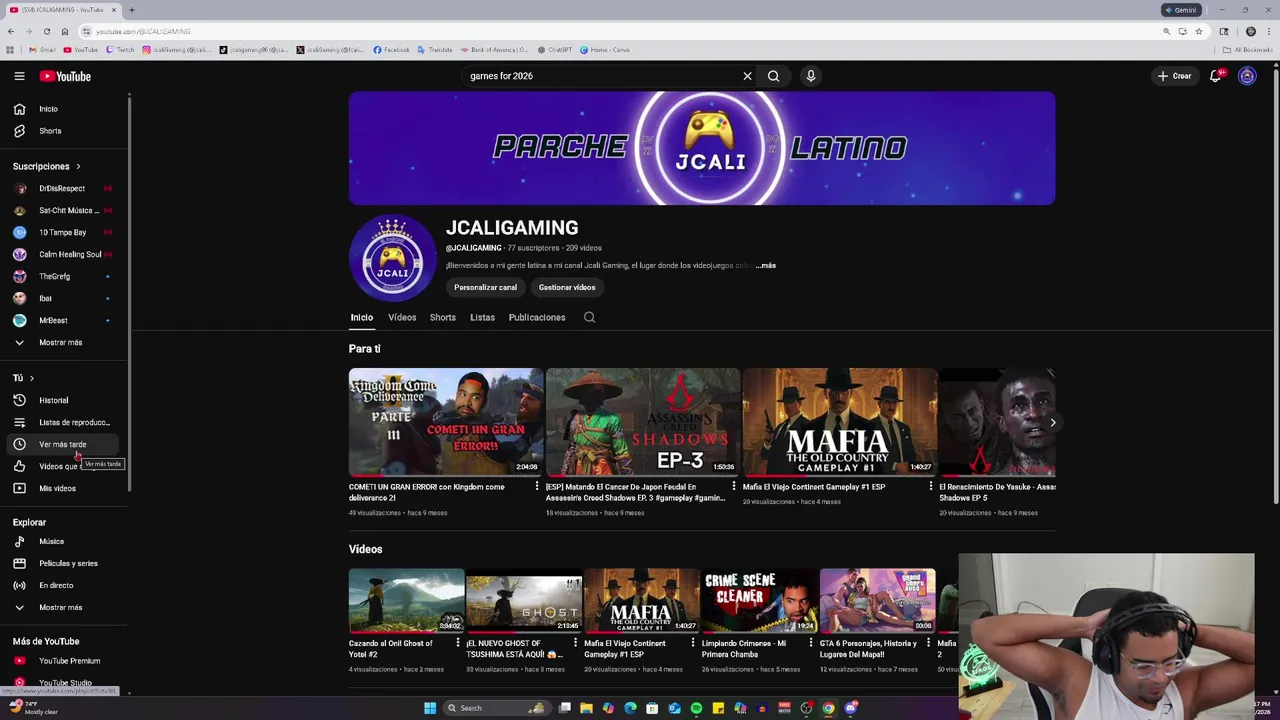Image resolution: width=1280 pixels, height=720 pixels.
Task: Open Películas y series in sidebar
Action: point(64,563)
